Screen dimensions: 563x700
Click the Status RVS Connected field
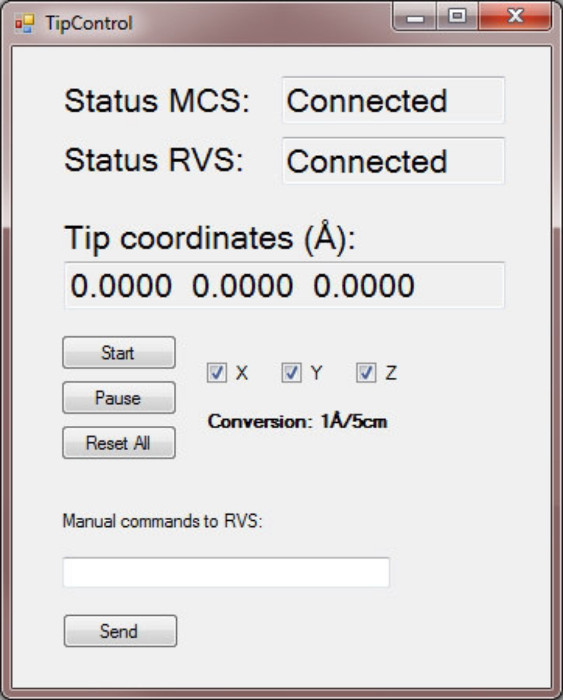393,161
